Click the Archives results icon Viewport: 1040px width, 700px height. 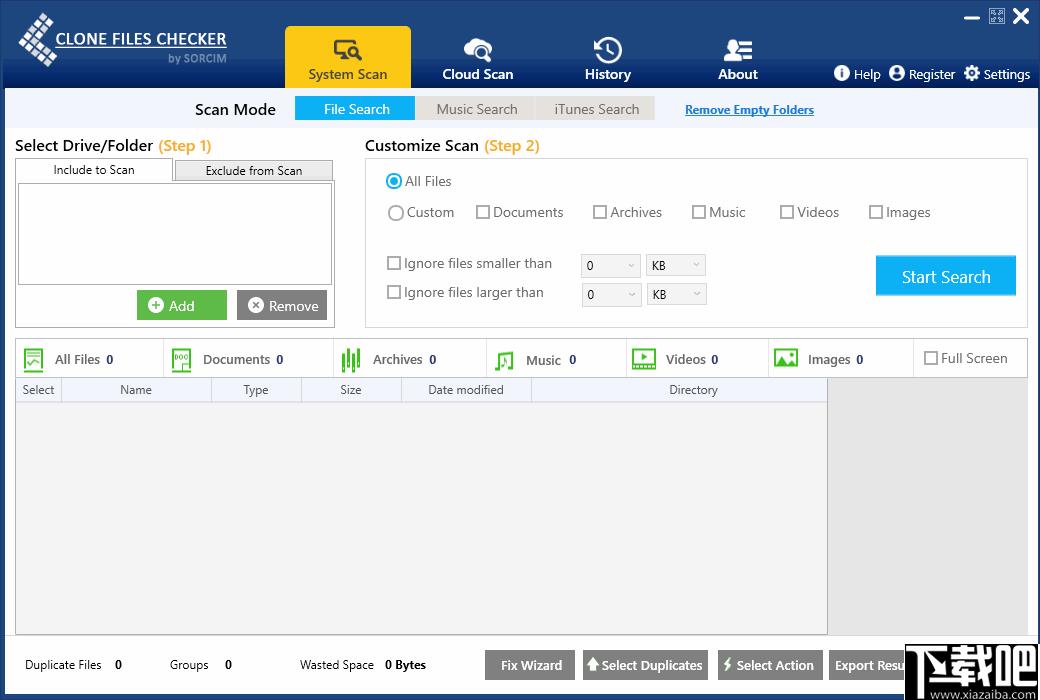(x=351, y=360)
